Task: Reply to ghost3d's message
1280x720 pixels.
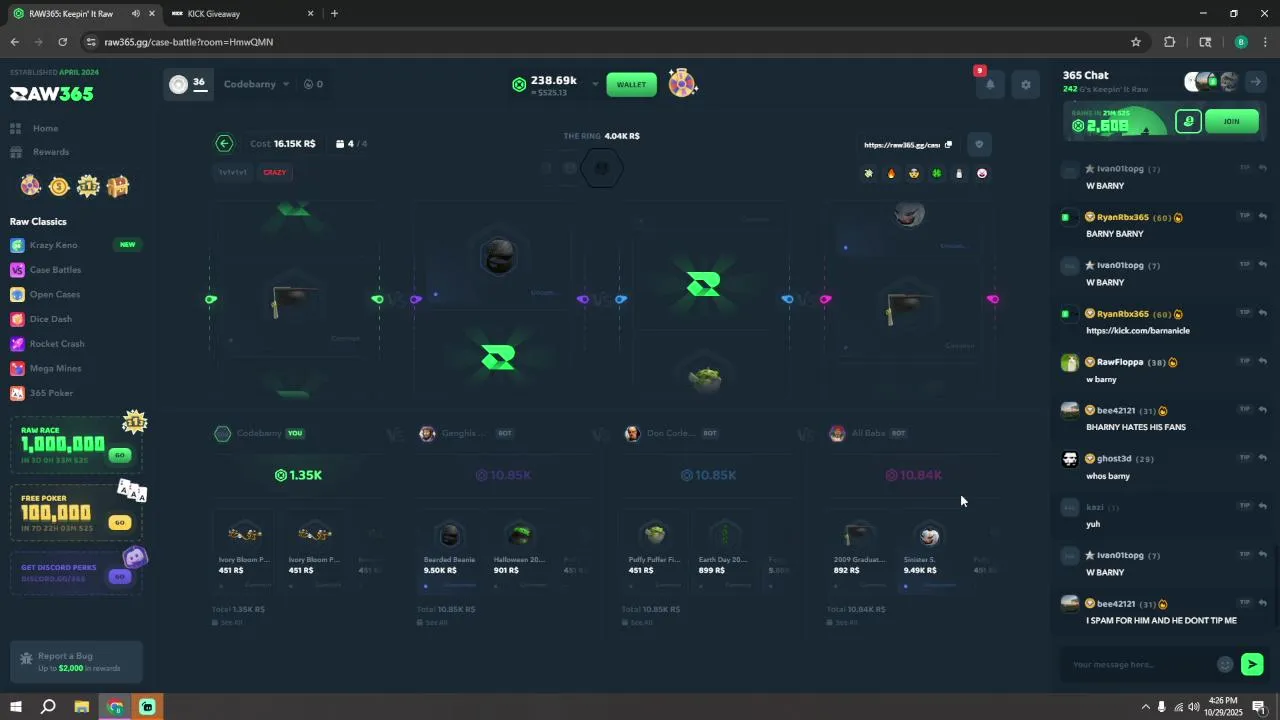Action: [x=1263, y=457]
